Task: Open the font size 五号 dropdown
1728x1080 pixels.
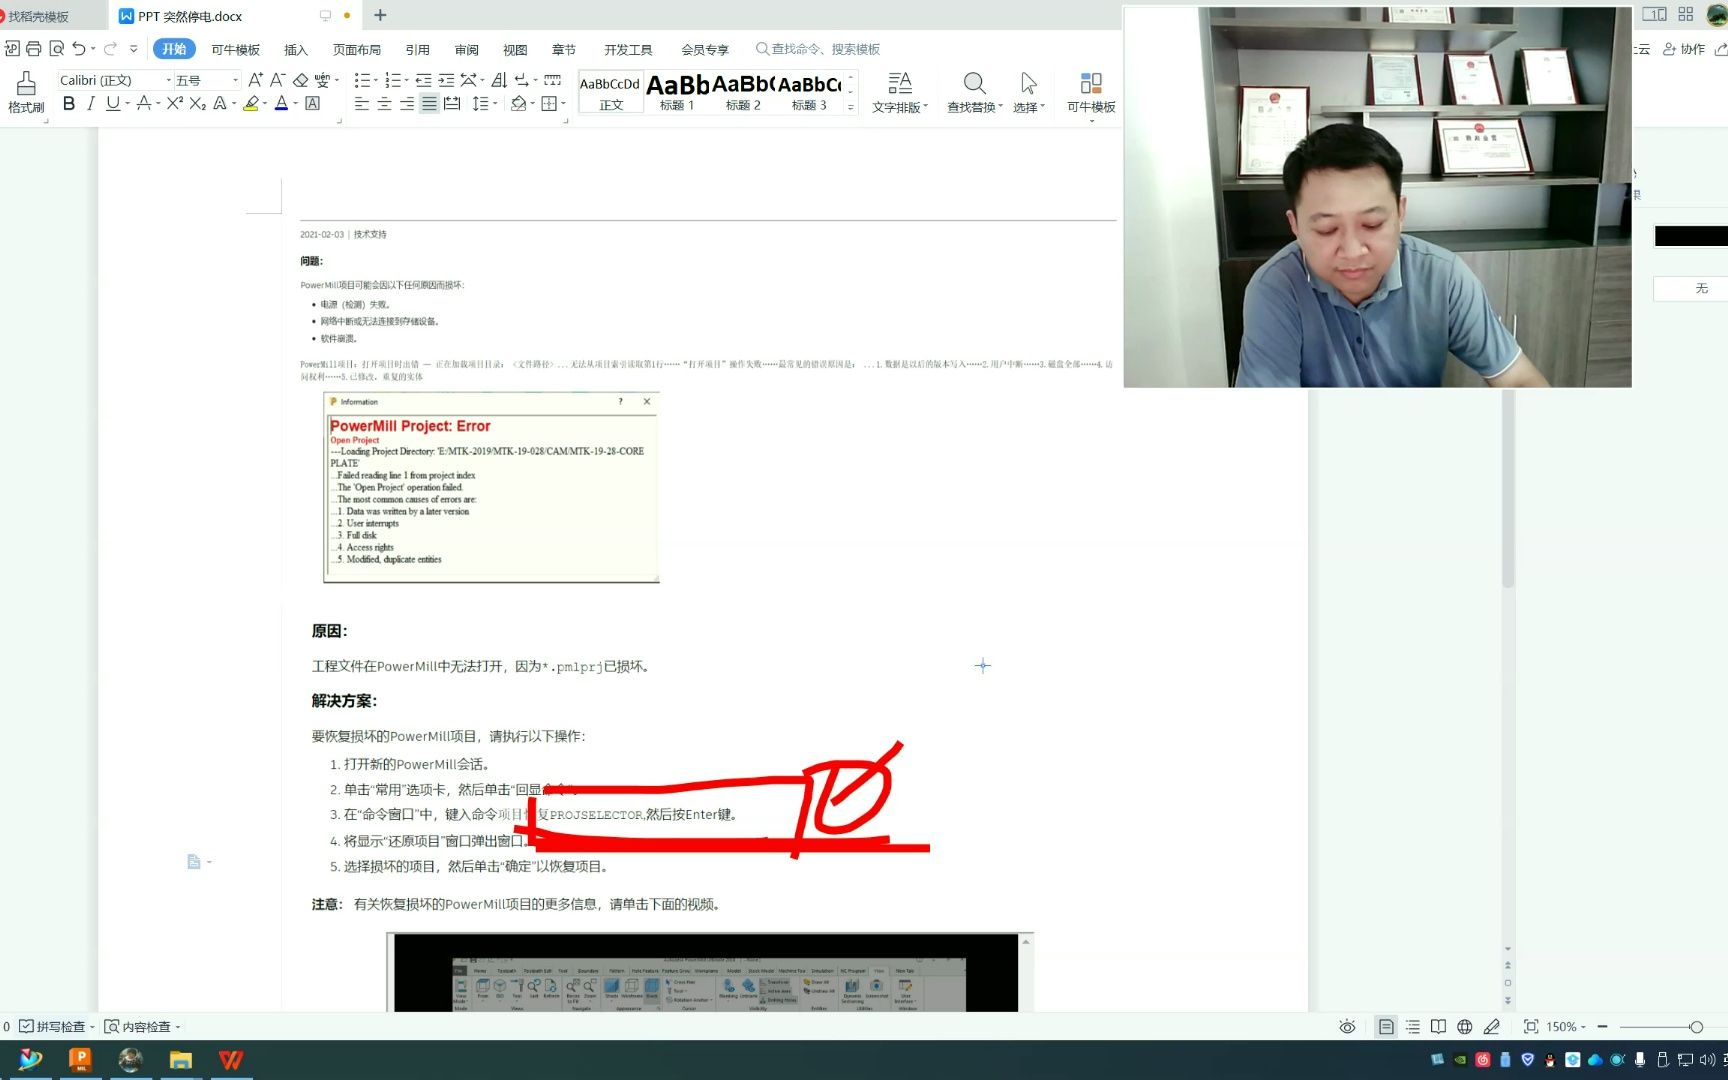Action: (x=235, y=80)
